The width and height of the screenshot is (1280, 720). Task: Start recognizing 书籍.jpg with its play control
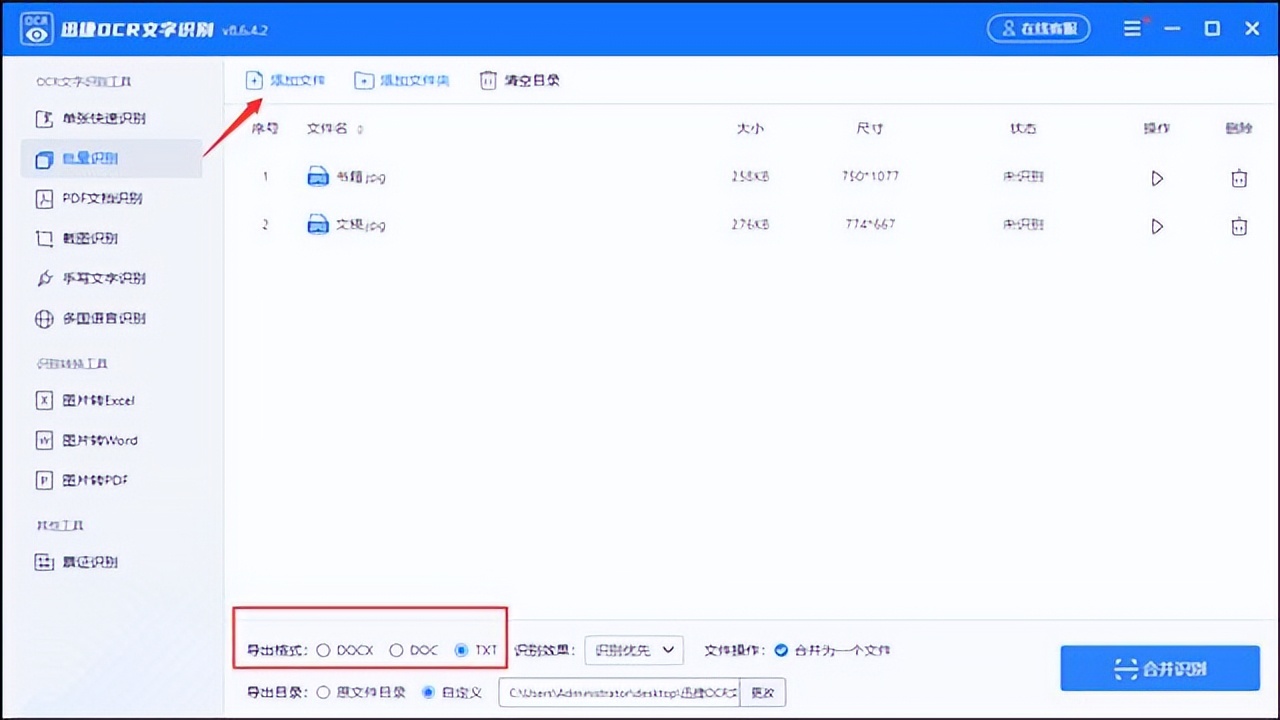click(1157, 178)
